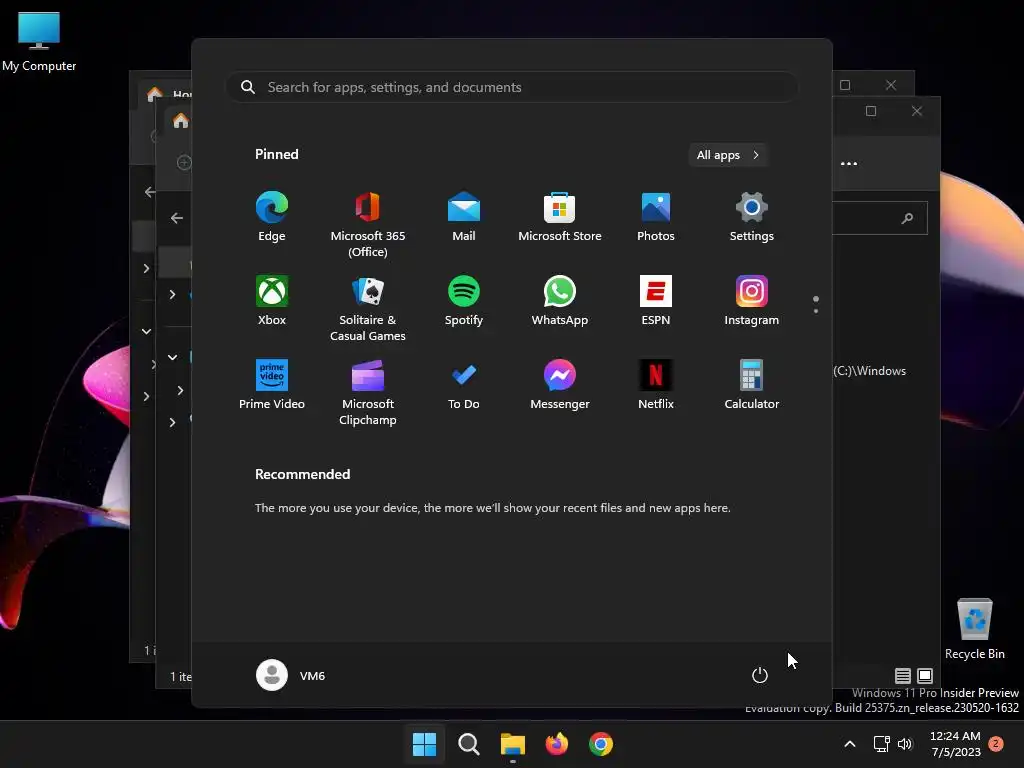The height and width of the screenshot is (768, 1024).
Task: Click the power button in Start menu
Action: coord(760,675)
